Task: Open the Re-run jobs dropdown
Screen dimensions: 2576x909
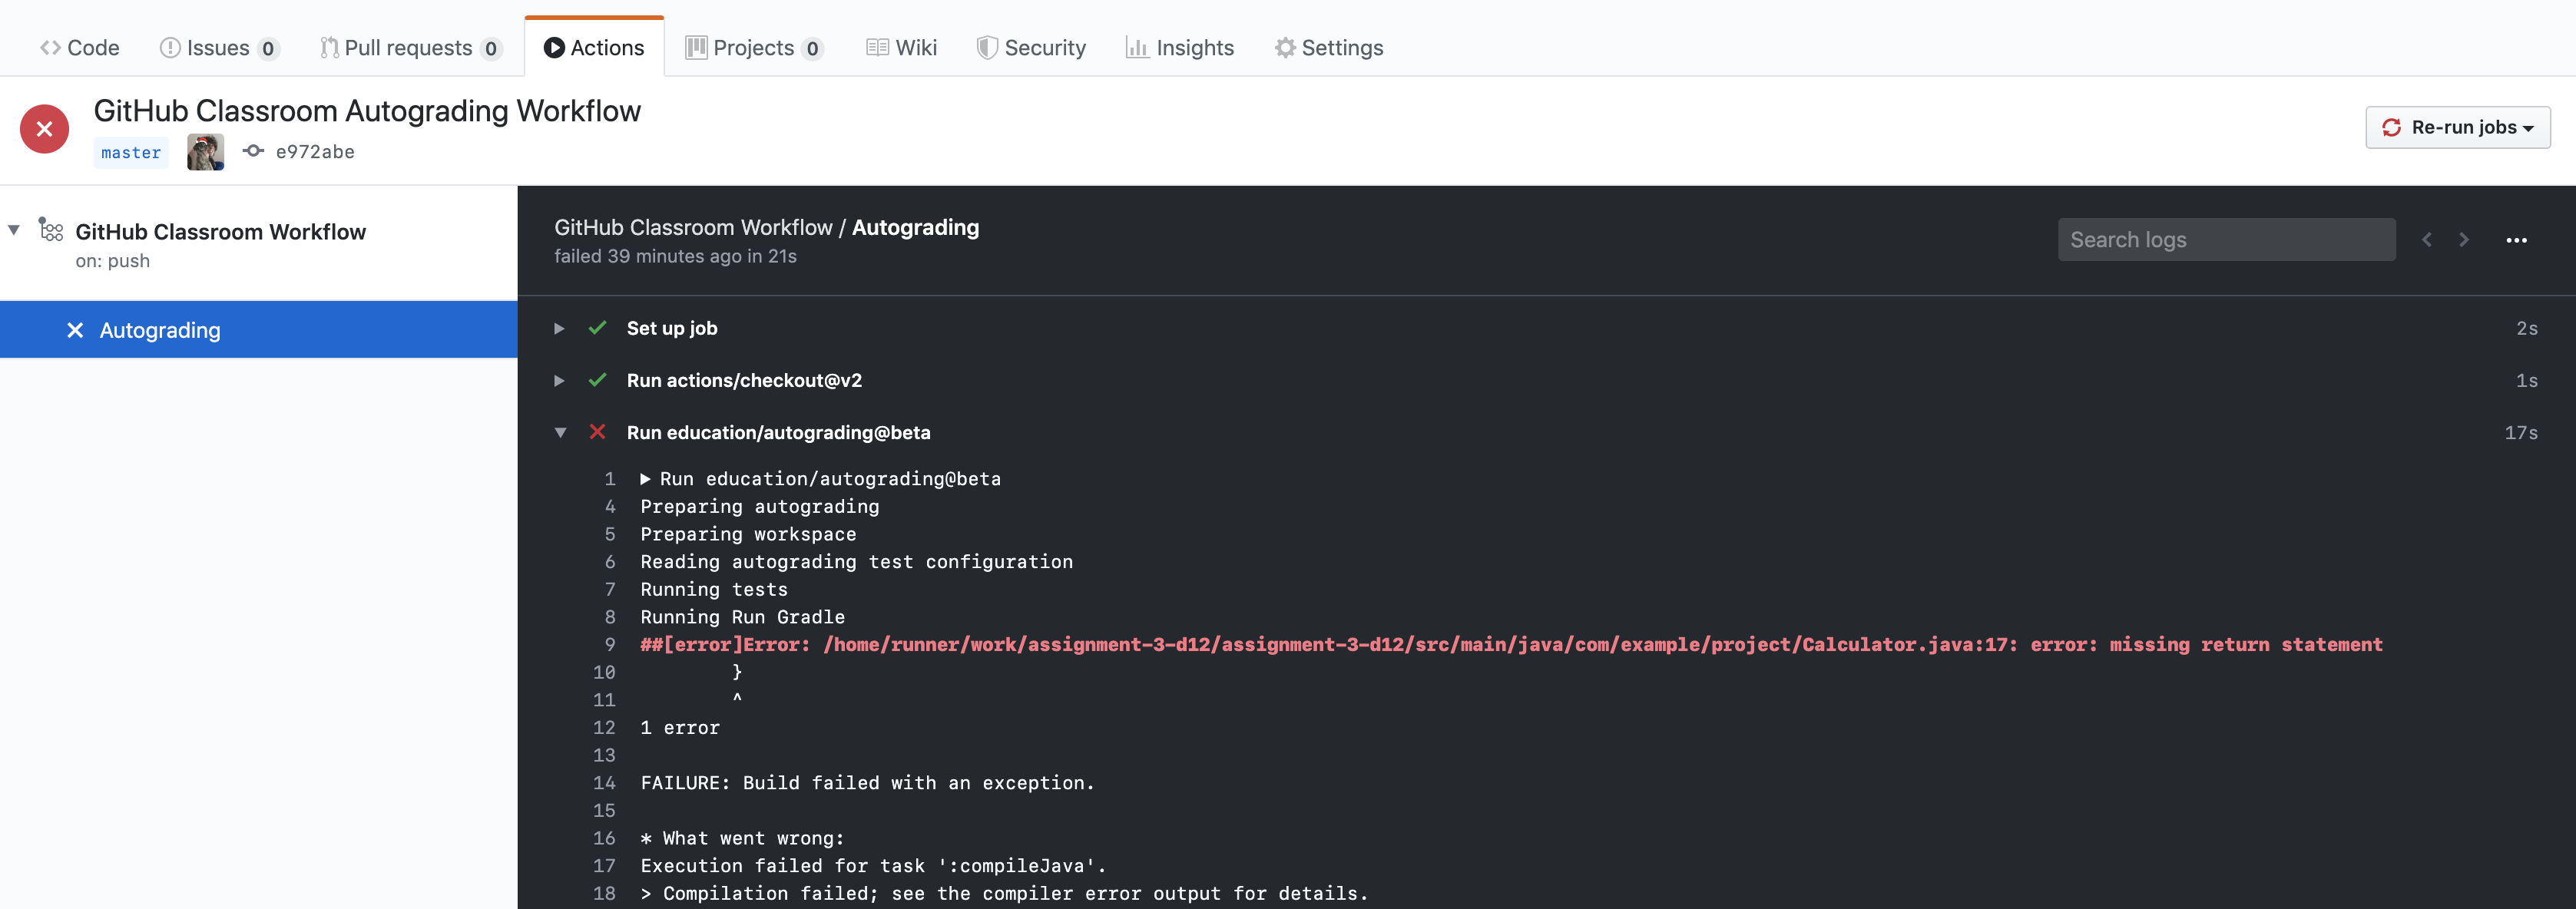Action: pos(2457,127)
